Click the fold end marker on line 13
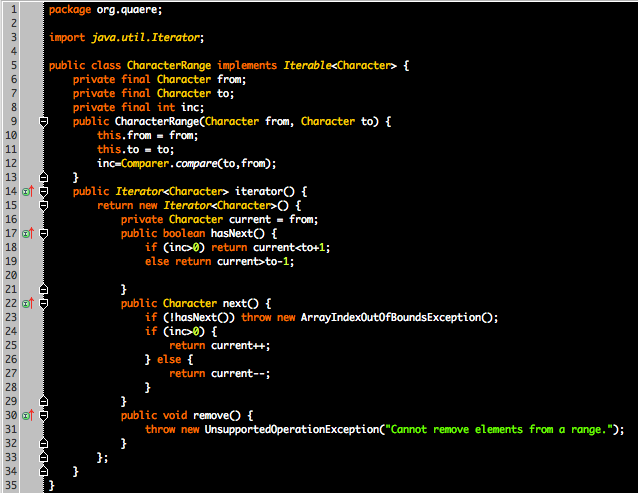This screenshot has height=493, width=638. 44,177
